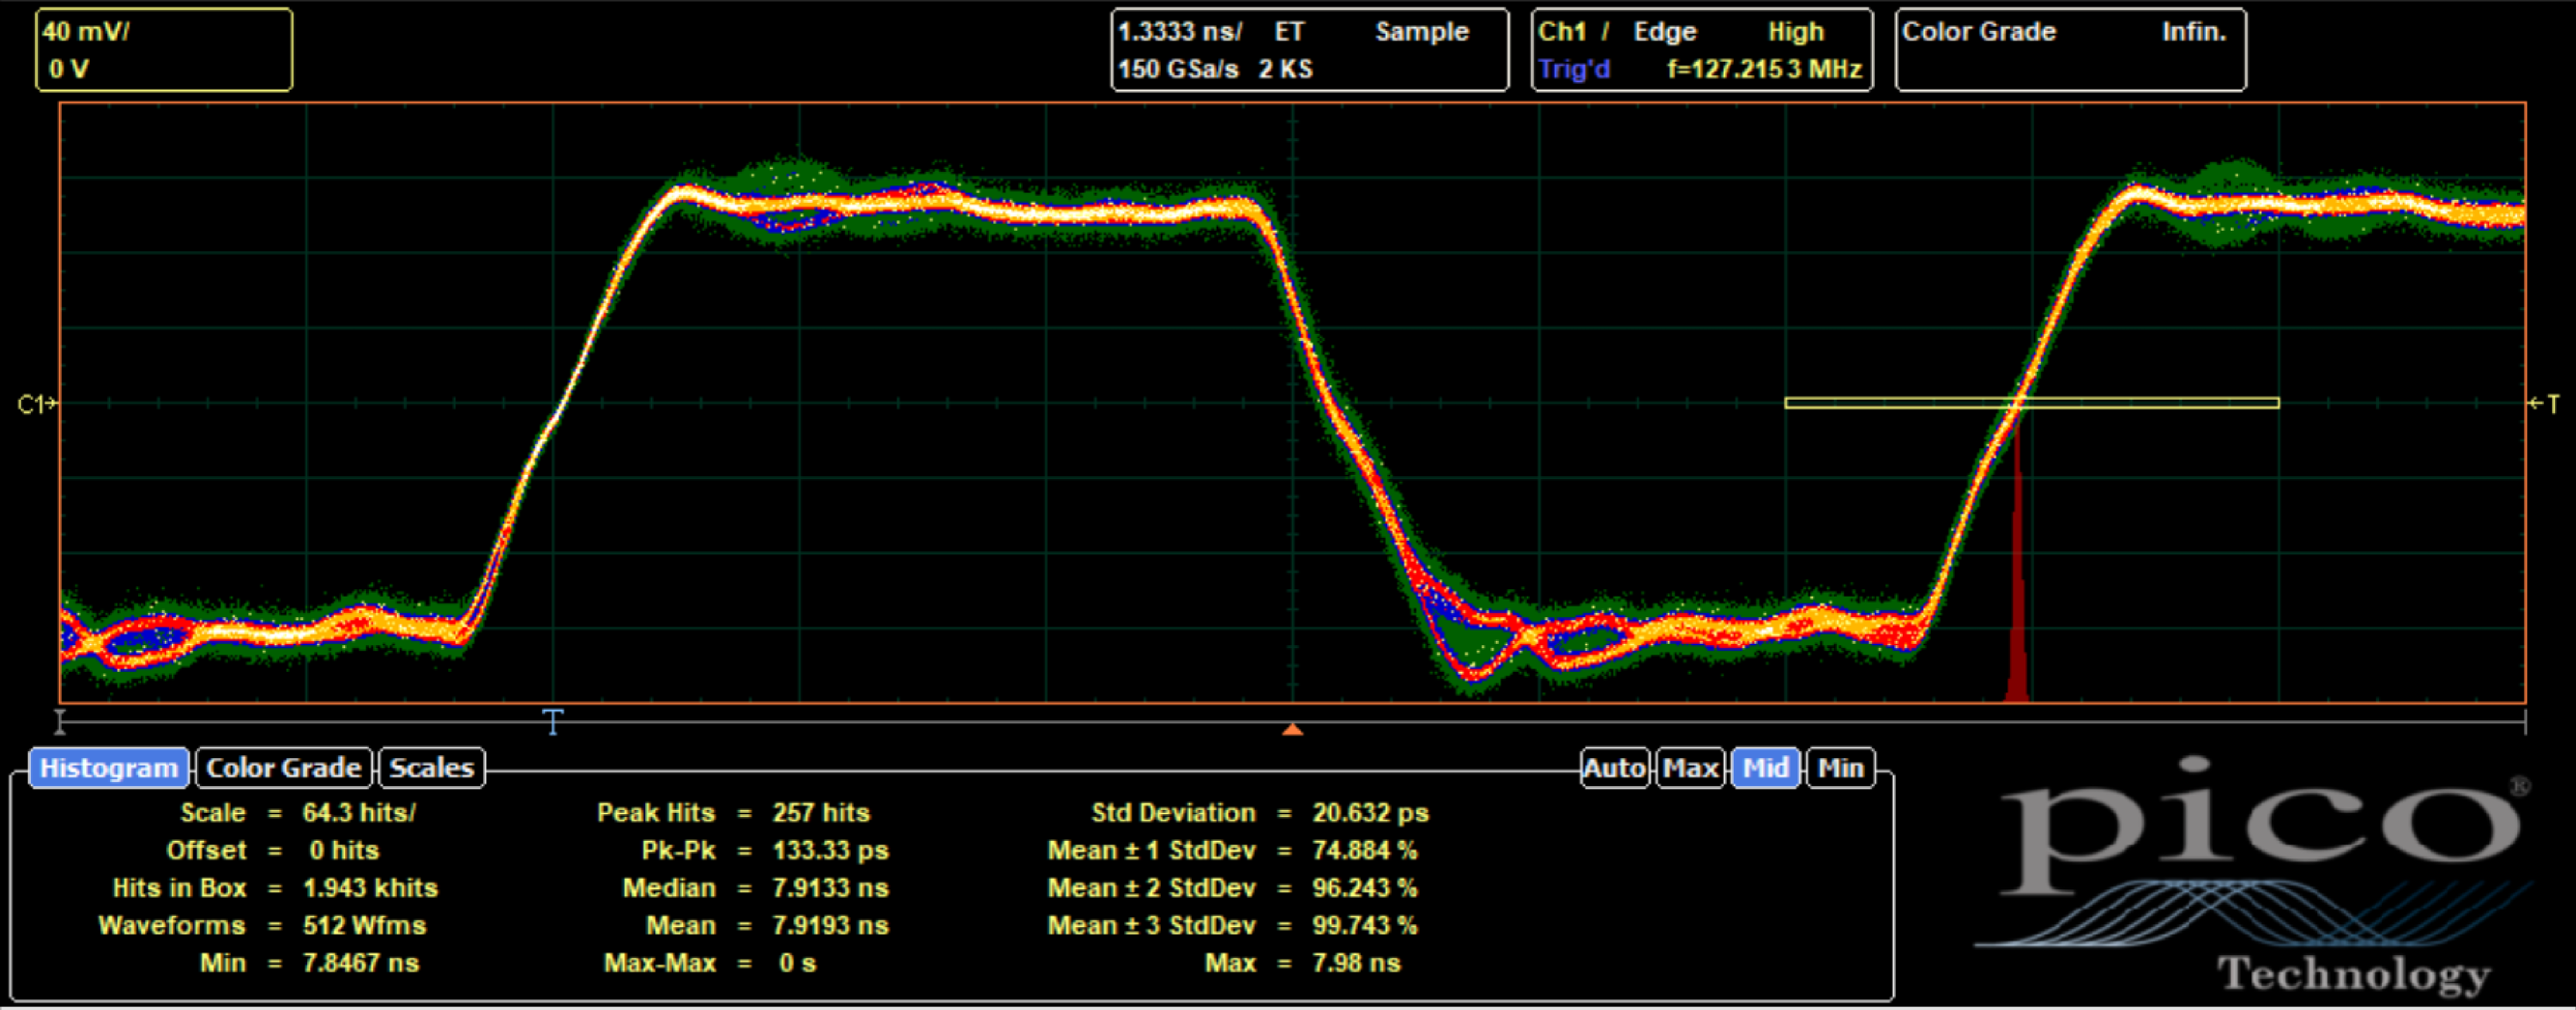
Task: Switch to the Scales tab
Action: [431, 768]
